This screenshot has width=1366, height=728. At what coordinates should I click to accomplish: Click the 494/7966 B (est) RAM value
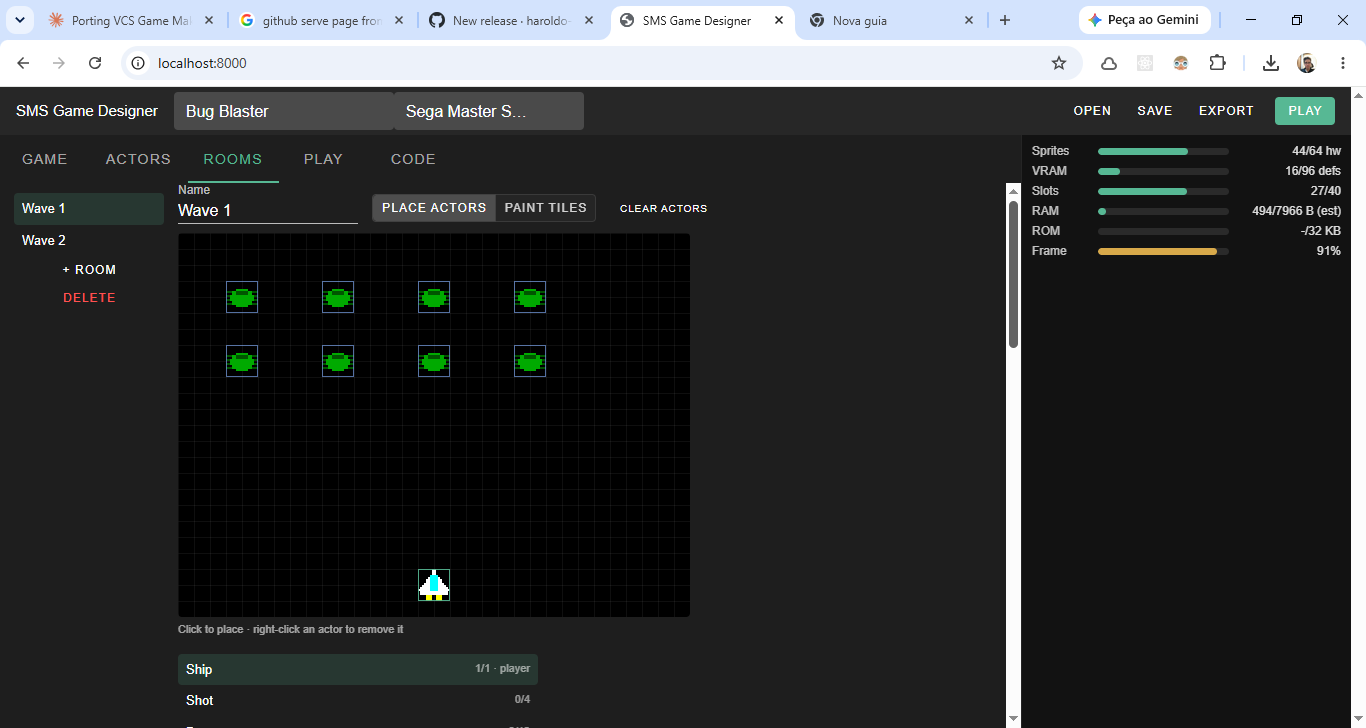coord(1297,211)
